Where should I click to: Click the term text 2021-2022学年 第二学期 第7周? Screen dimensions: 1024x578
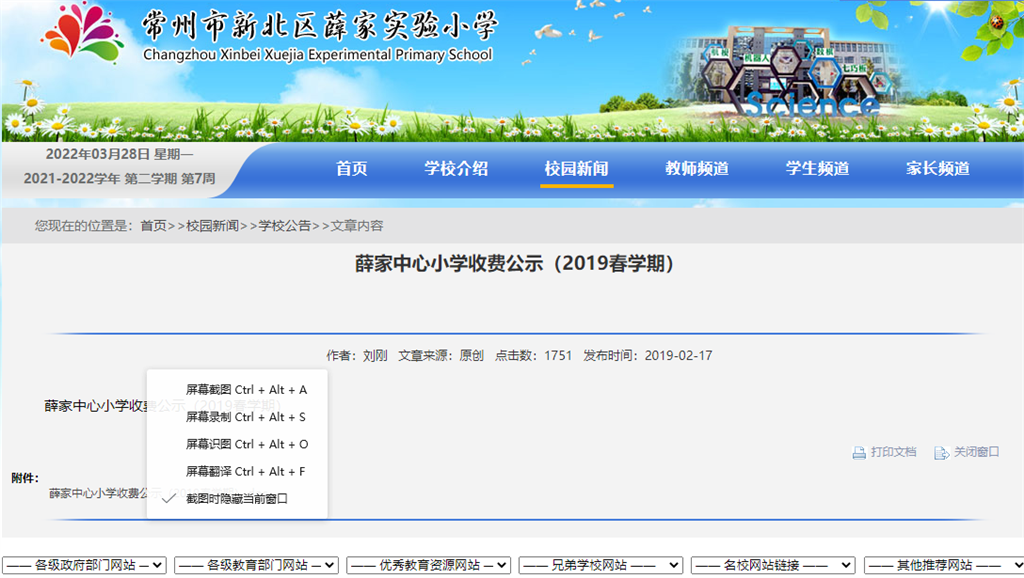click(x=120, y=178)
